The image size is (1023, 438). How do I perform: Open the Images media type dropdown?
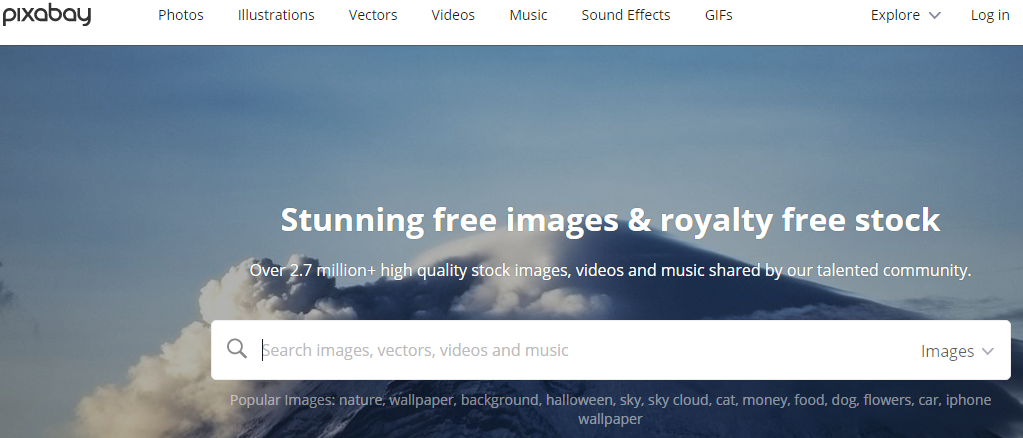[x=957, y=351]
